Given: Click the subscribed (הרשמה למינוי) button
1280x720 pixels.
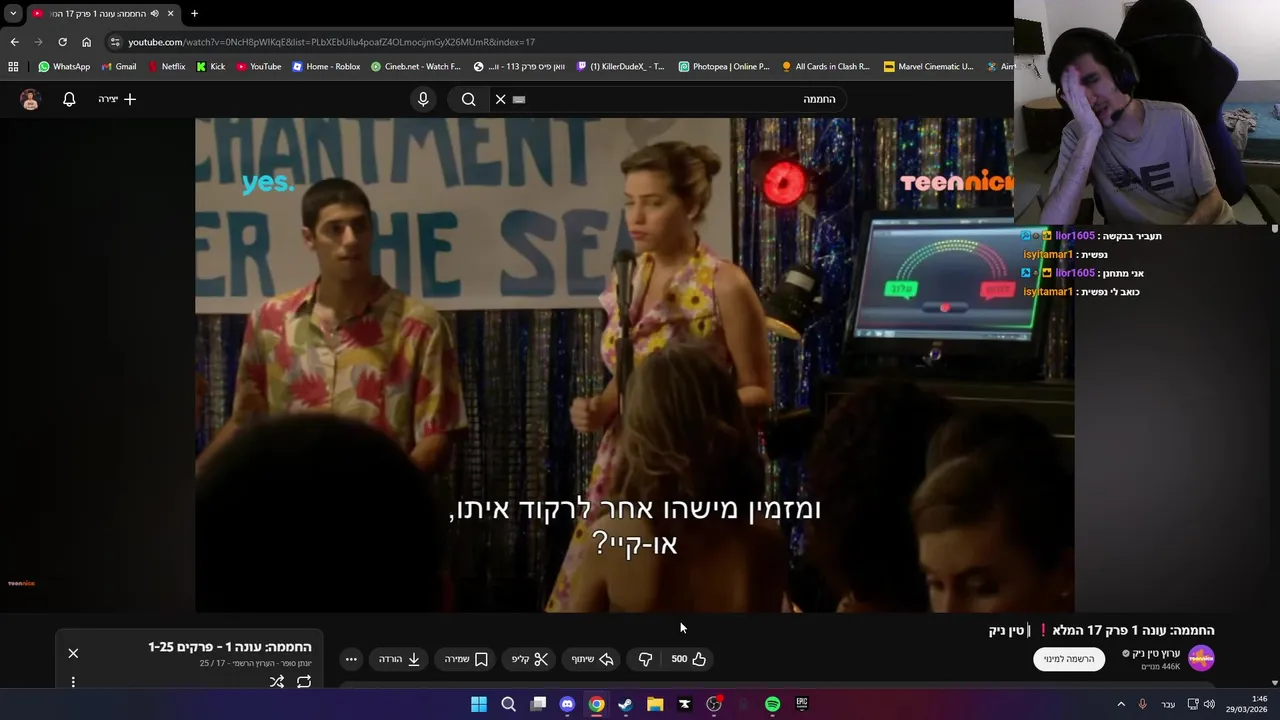Looking at the screenshot, I should tap(1069, 659).
